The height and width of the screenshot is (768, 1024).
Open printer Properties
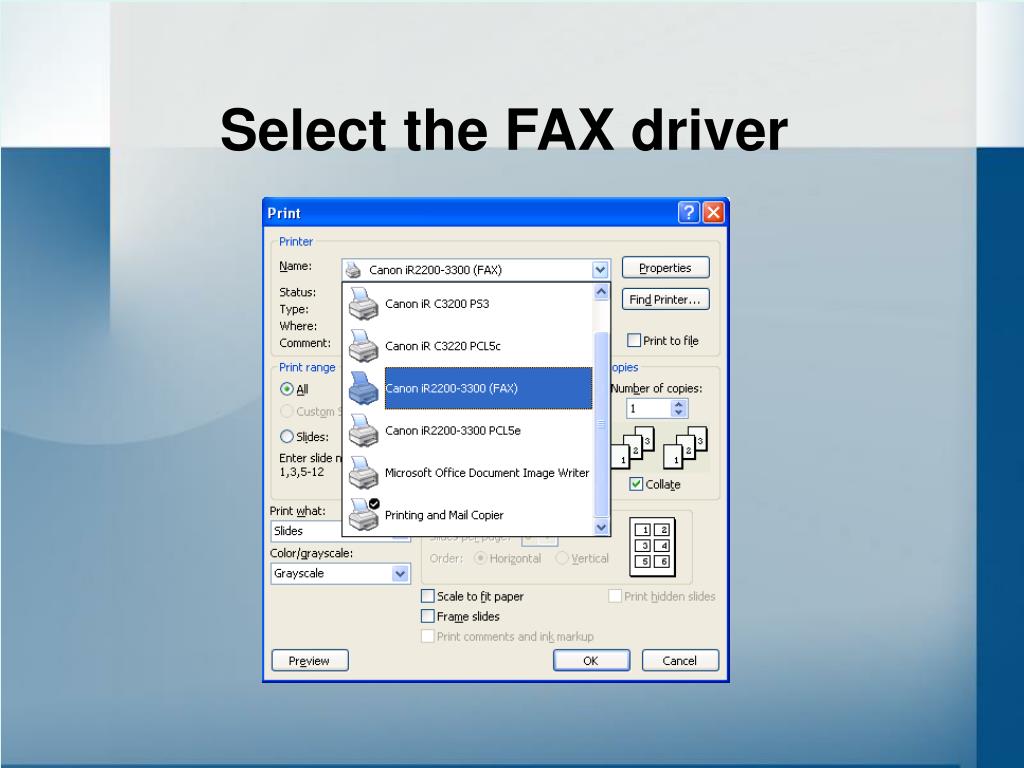pyautogui.click(x=665, y=268)
